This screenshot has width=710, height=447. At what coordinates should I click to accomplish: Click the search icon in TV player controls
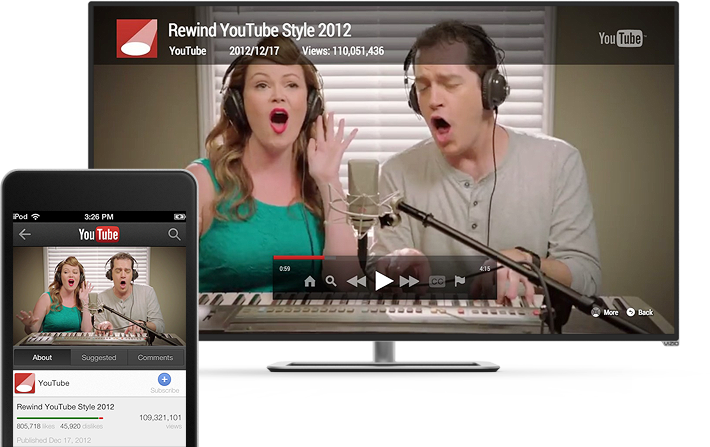pyautogui.click(x=331, y=281)
